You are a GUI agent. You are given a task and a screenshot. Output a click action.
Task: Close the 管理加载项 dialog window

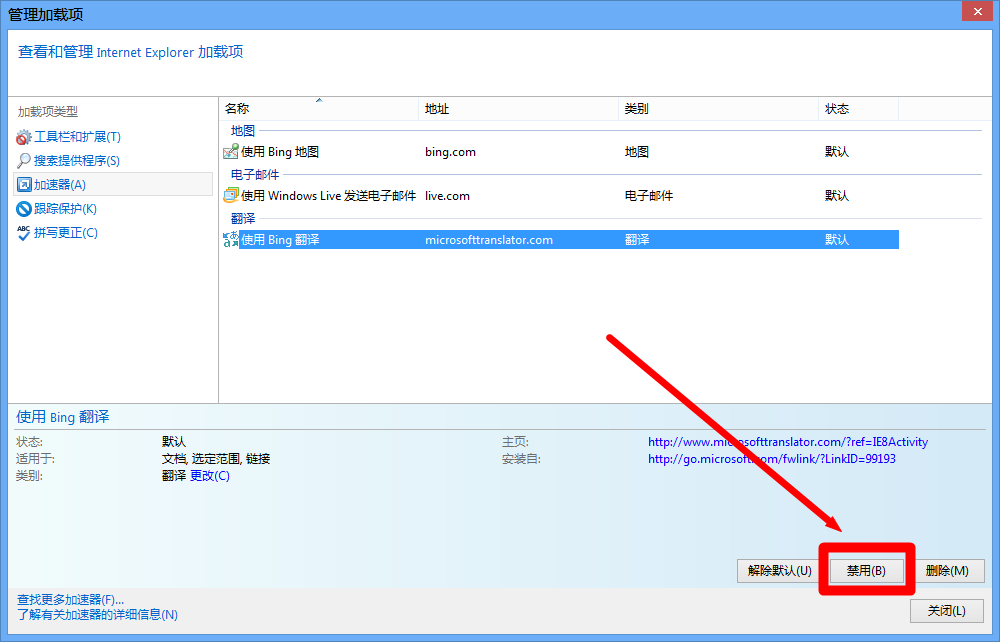tap(977, 11)
